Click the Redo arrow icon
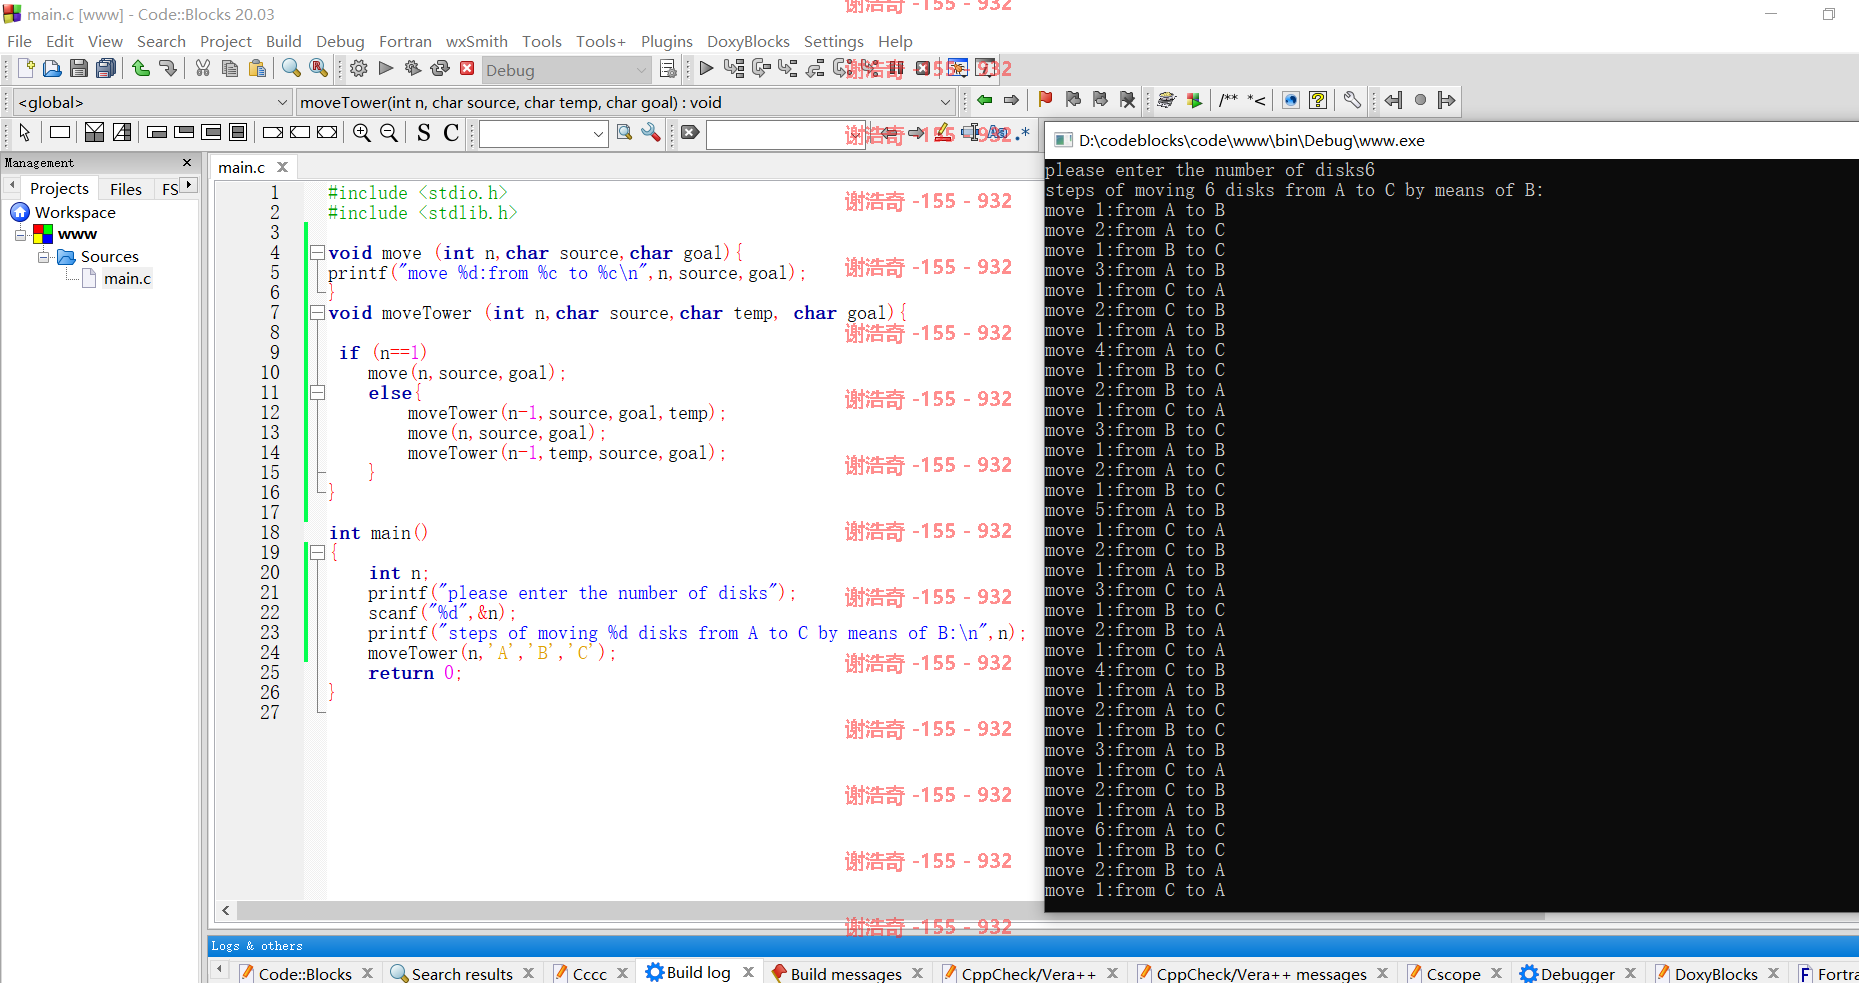 click(168, 68)
